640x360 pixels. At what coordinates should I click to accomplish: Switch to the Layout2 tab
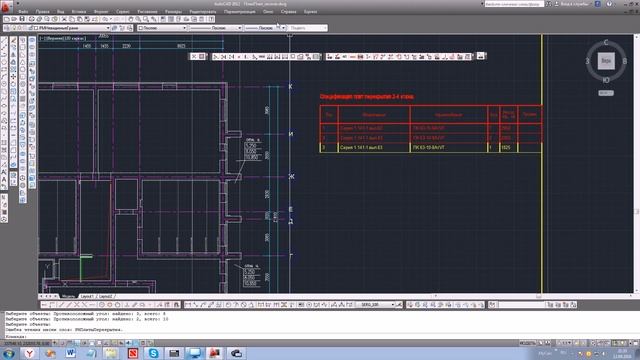click(x=105, y=296)
